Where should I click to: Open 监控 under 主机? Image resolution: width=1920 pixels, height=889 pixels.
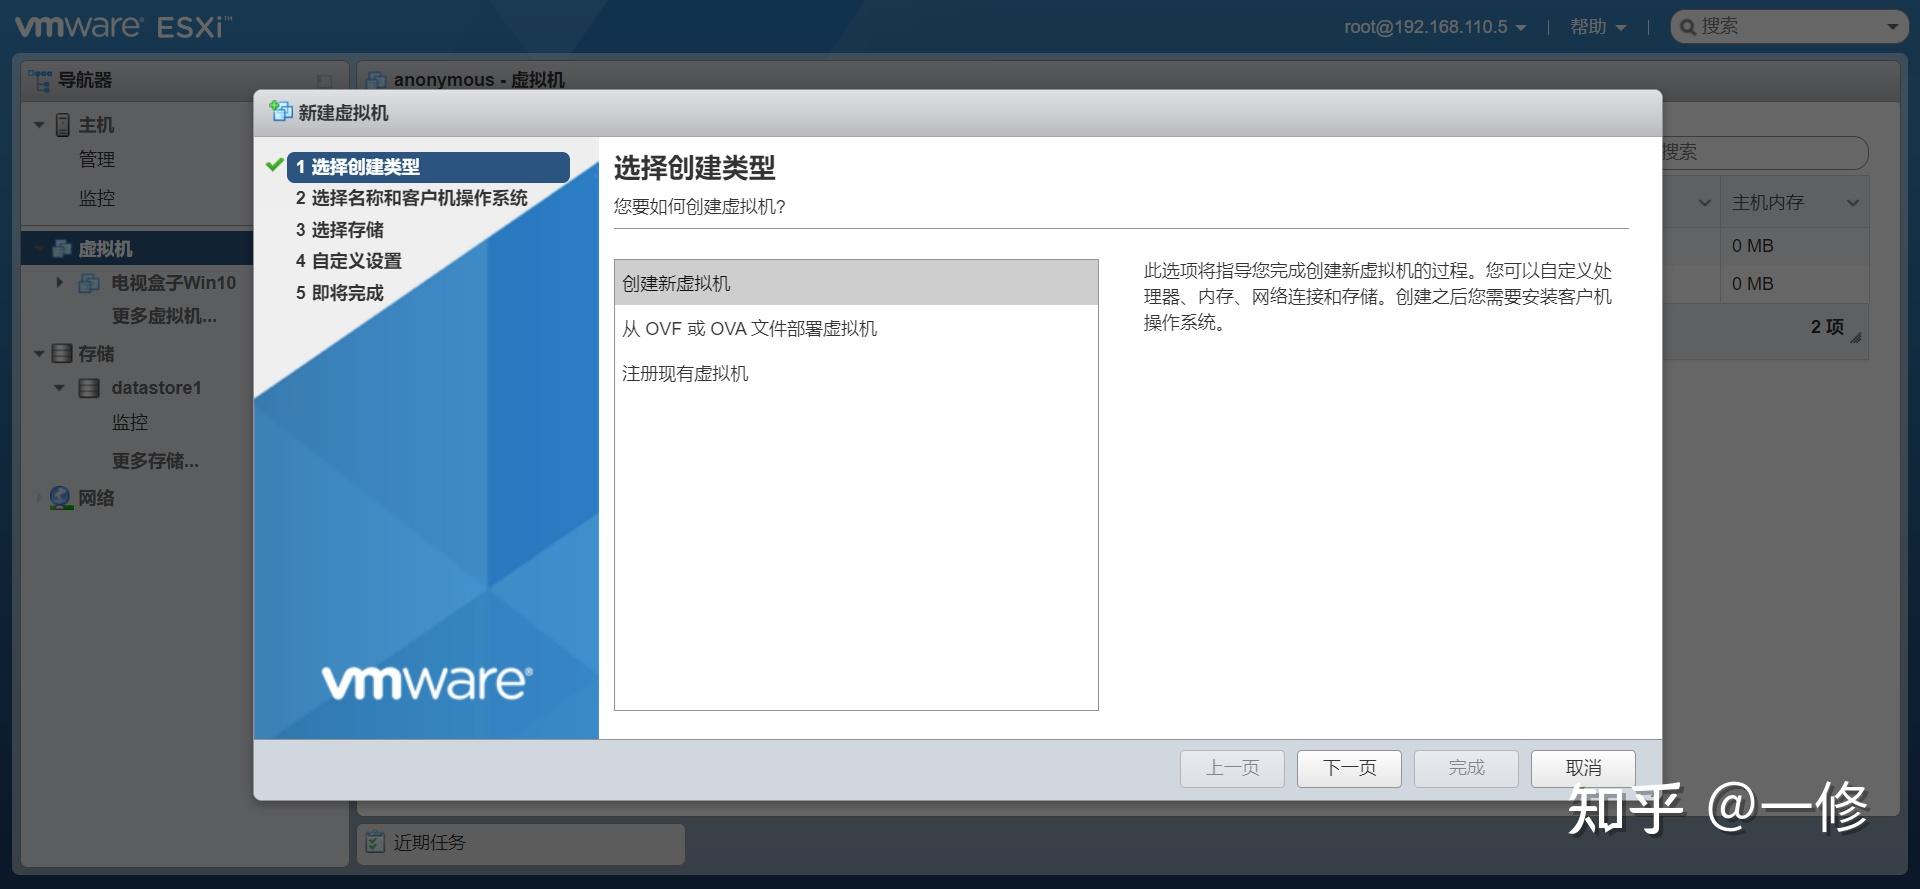pyautogui.click(x=97, y=198)
